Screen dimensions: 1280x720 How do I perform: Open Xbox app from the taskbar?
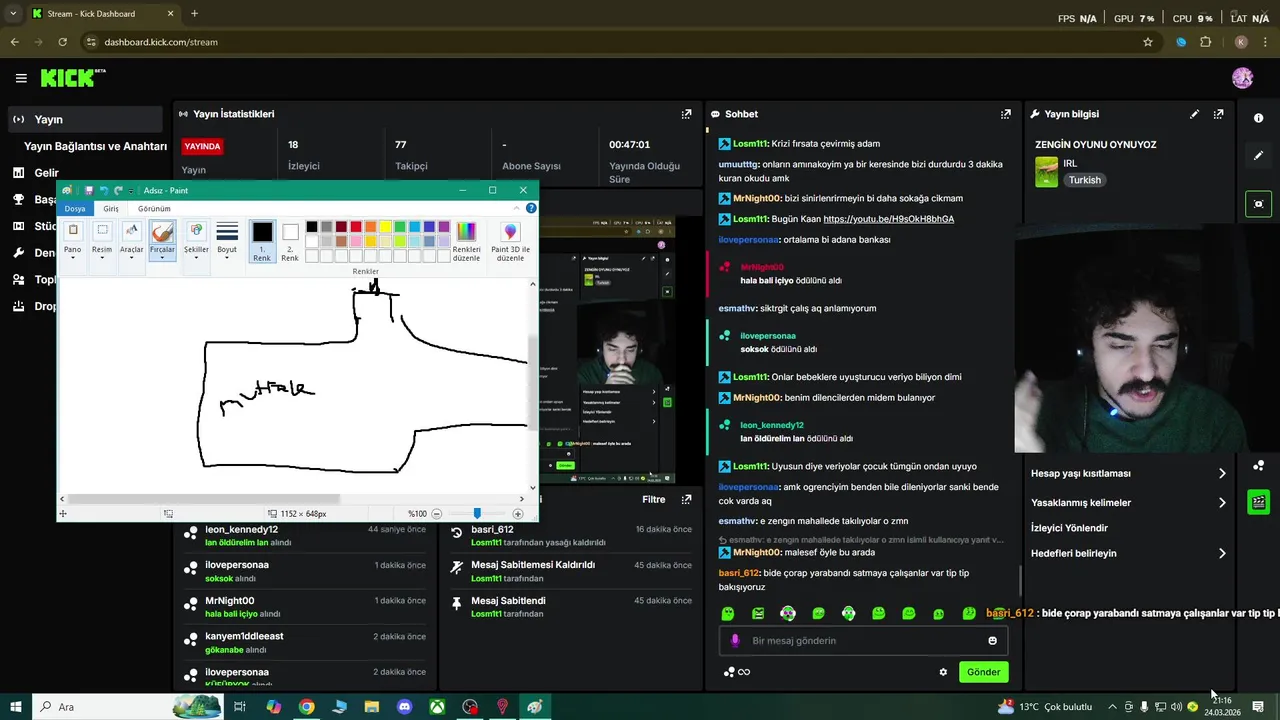click(x=438, y=707)
